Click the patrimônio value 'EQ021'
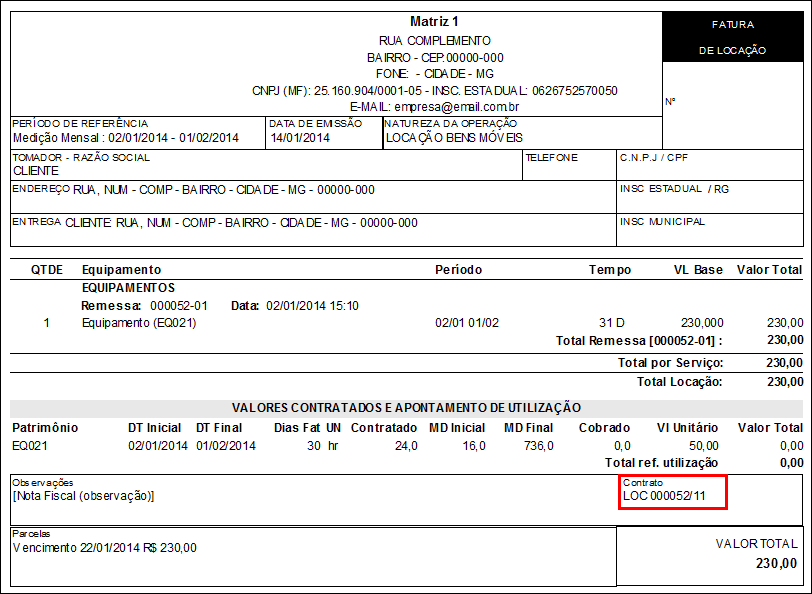Viewport: 812px width, 594px height. coord(30,446)
